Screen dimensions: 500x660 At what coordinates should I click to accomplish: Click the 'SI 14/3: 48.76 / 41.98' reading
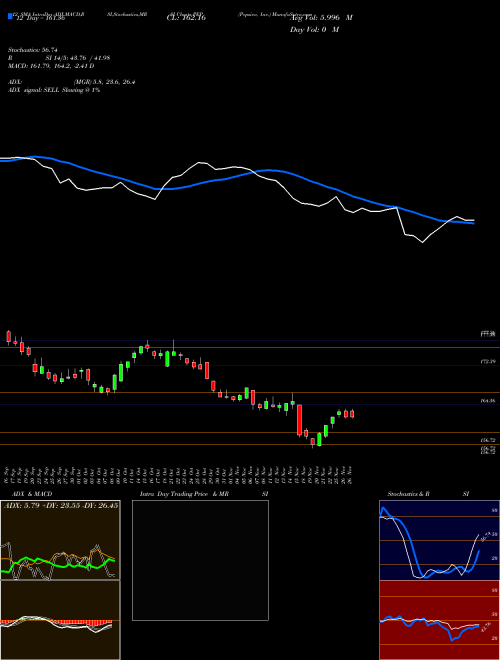[x=78, y=58]
